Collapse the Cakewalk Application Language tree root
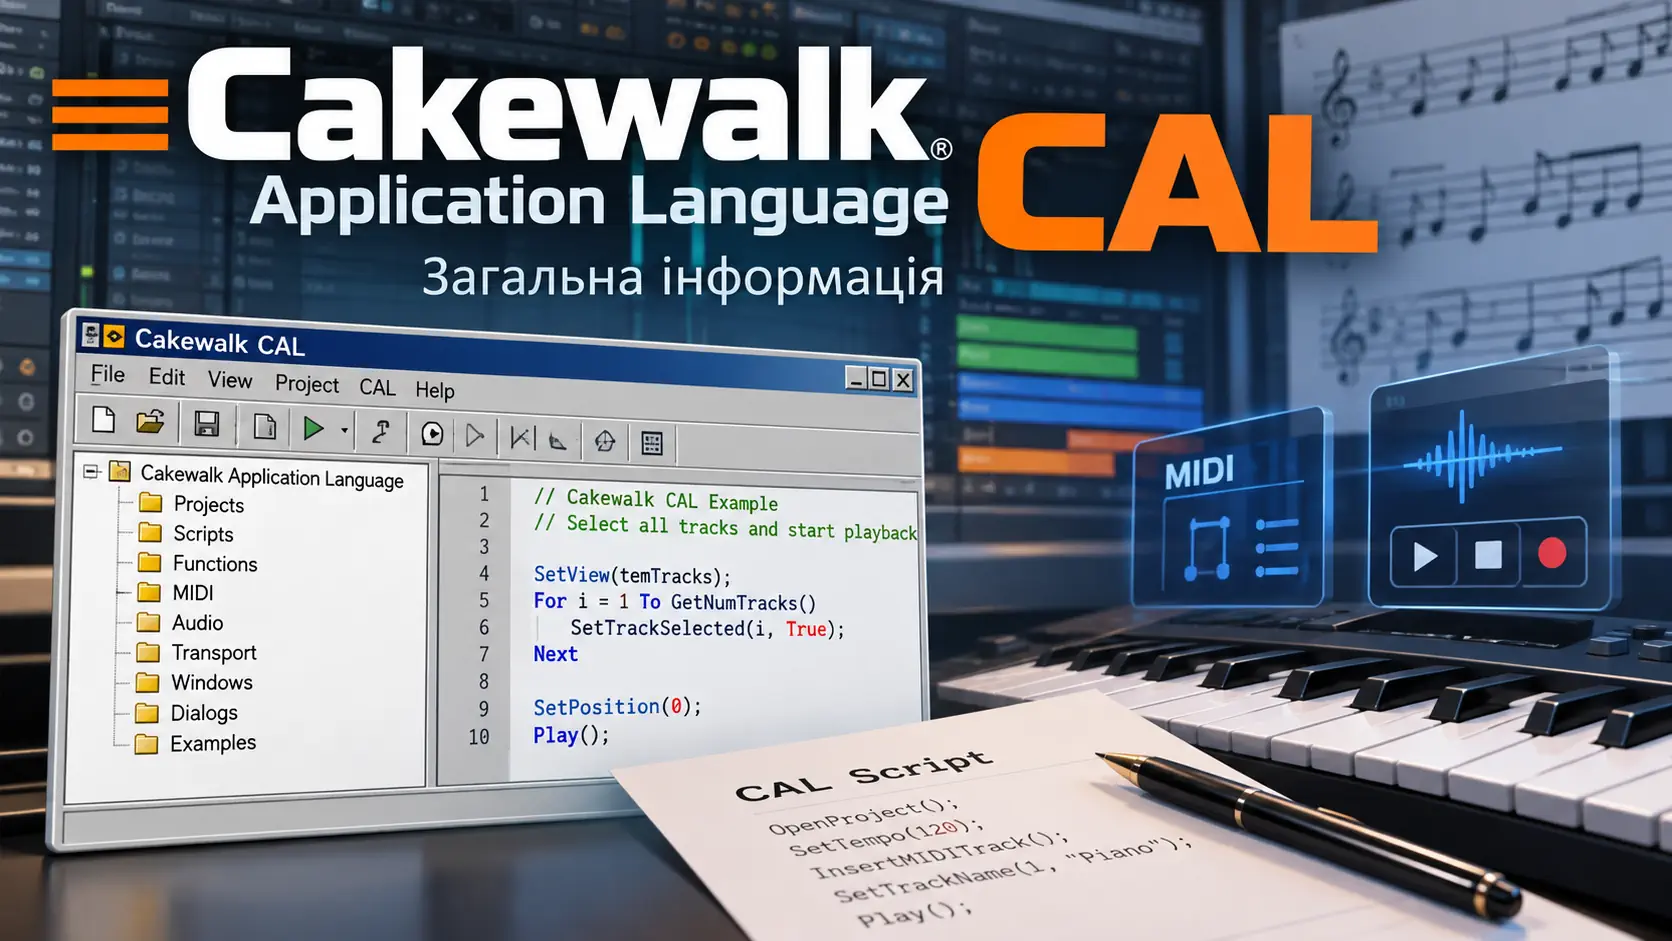 coord(91,471)
